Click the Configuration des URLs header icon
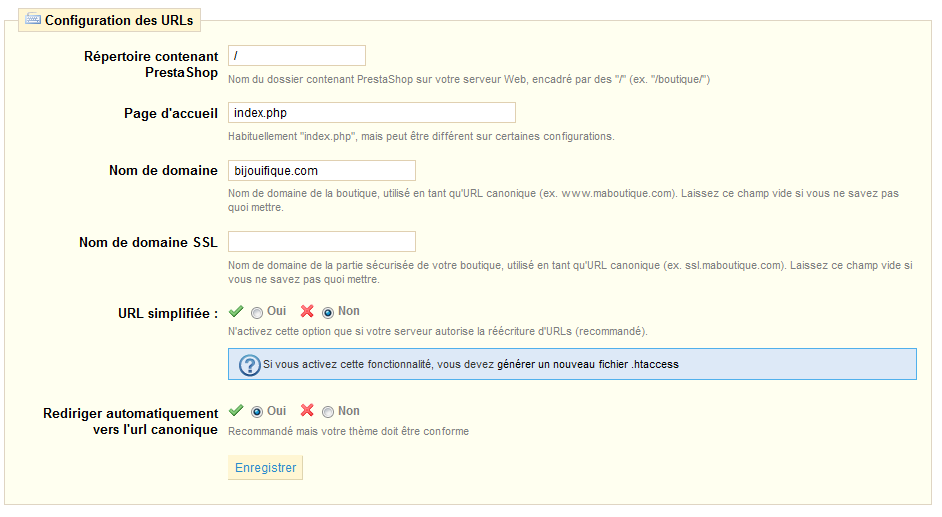Viewport: 942px width, 517px height. [33, 19]
